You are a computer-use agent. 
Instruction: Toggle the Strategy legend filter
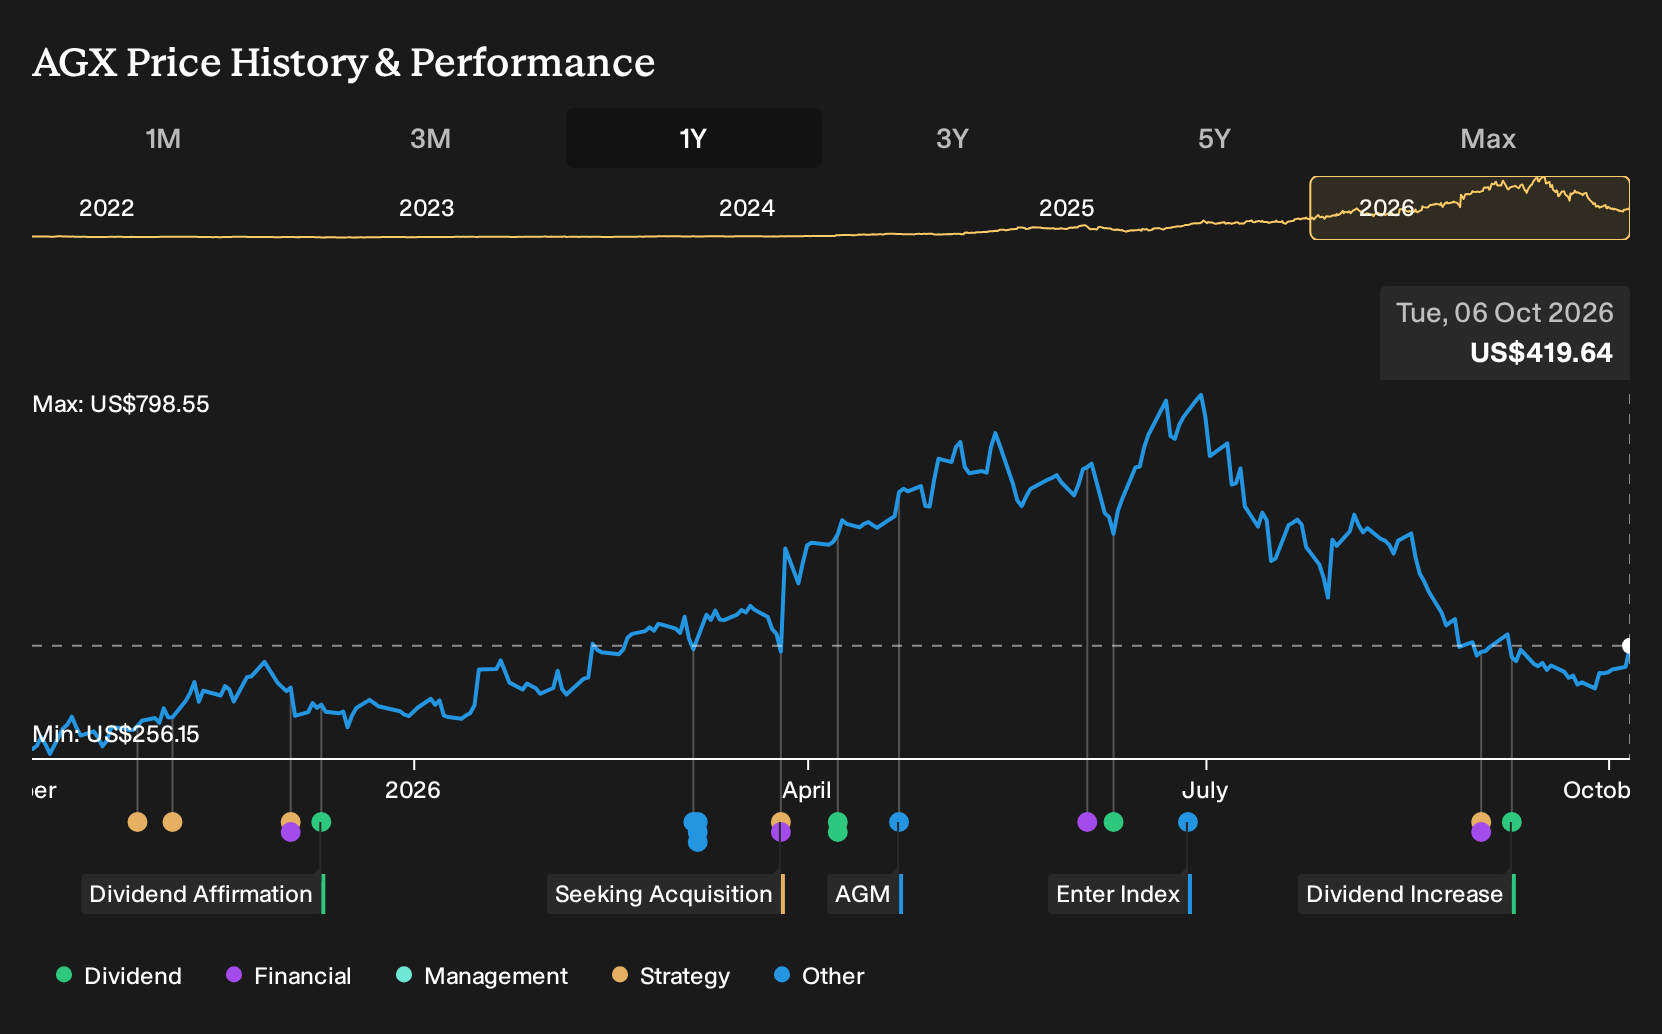click(671, 976)
